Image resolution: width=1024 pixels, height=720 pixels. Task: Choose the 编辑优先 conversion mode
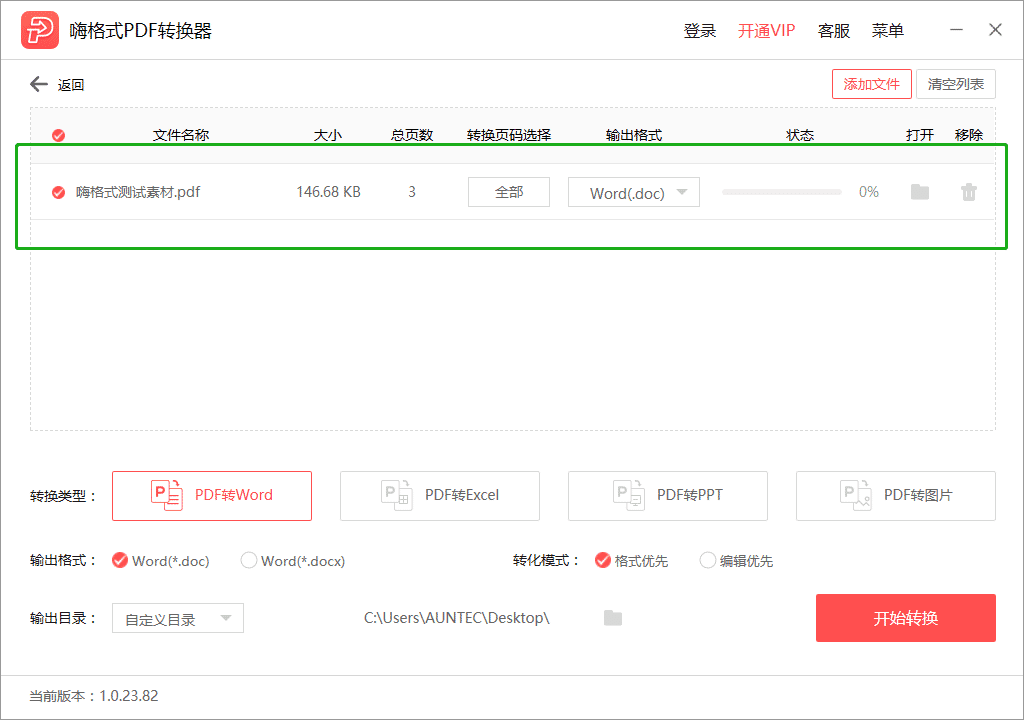(707, 561)
